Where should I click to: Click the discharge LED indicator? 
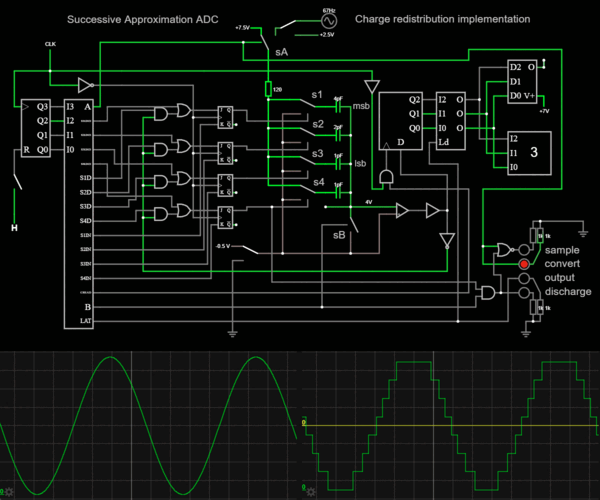(524, 293)
